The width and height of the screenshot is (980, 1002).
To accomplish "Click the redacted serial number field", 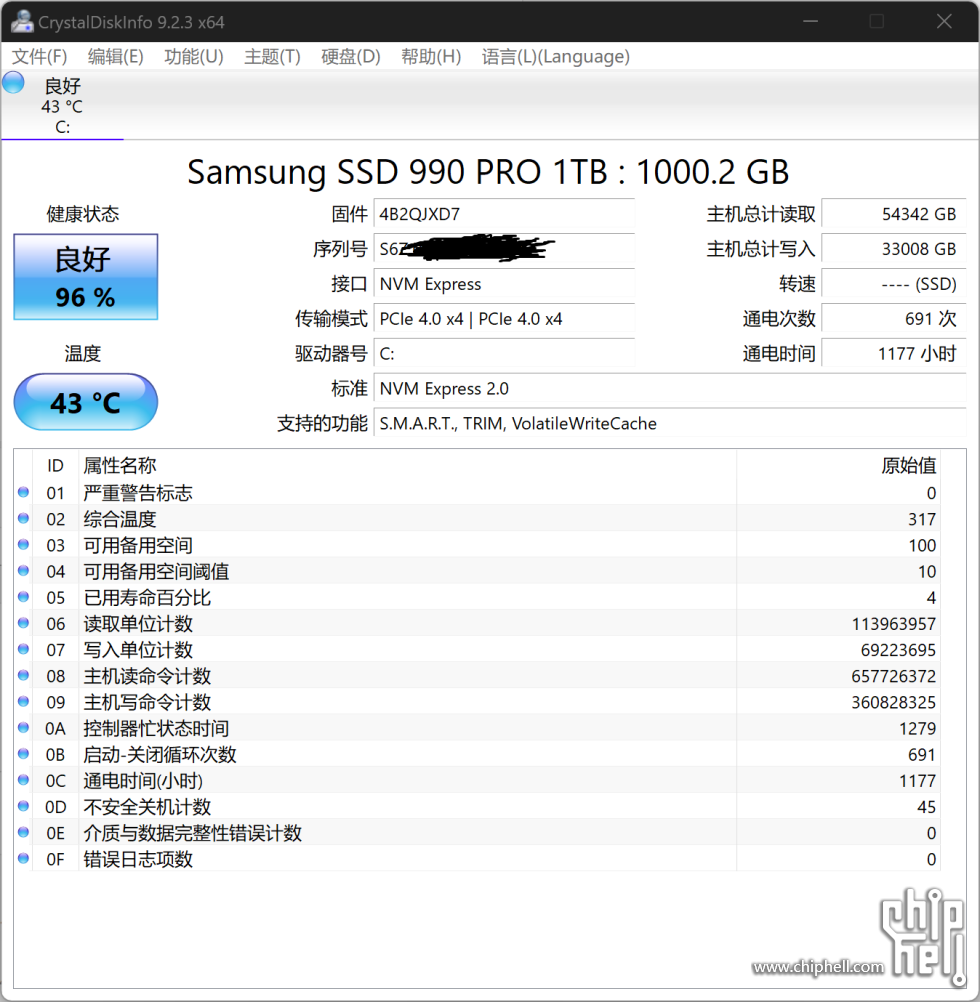I will (x=504, y=249).
